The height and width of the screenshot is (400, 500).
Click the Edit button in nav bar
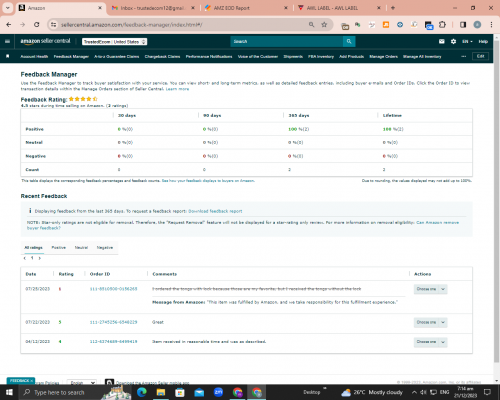point(480,56)
